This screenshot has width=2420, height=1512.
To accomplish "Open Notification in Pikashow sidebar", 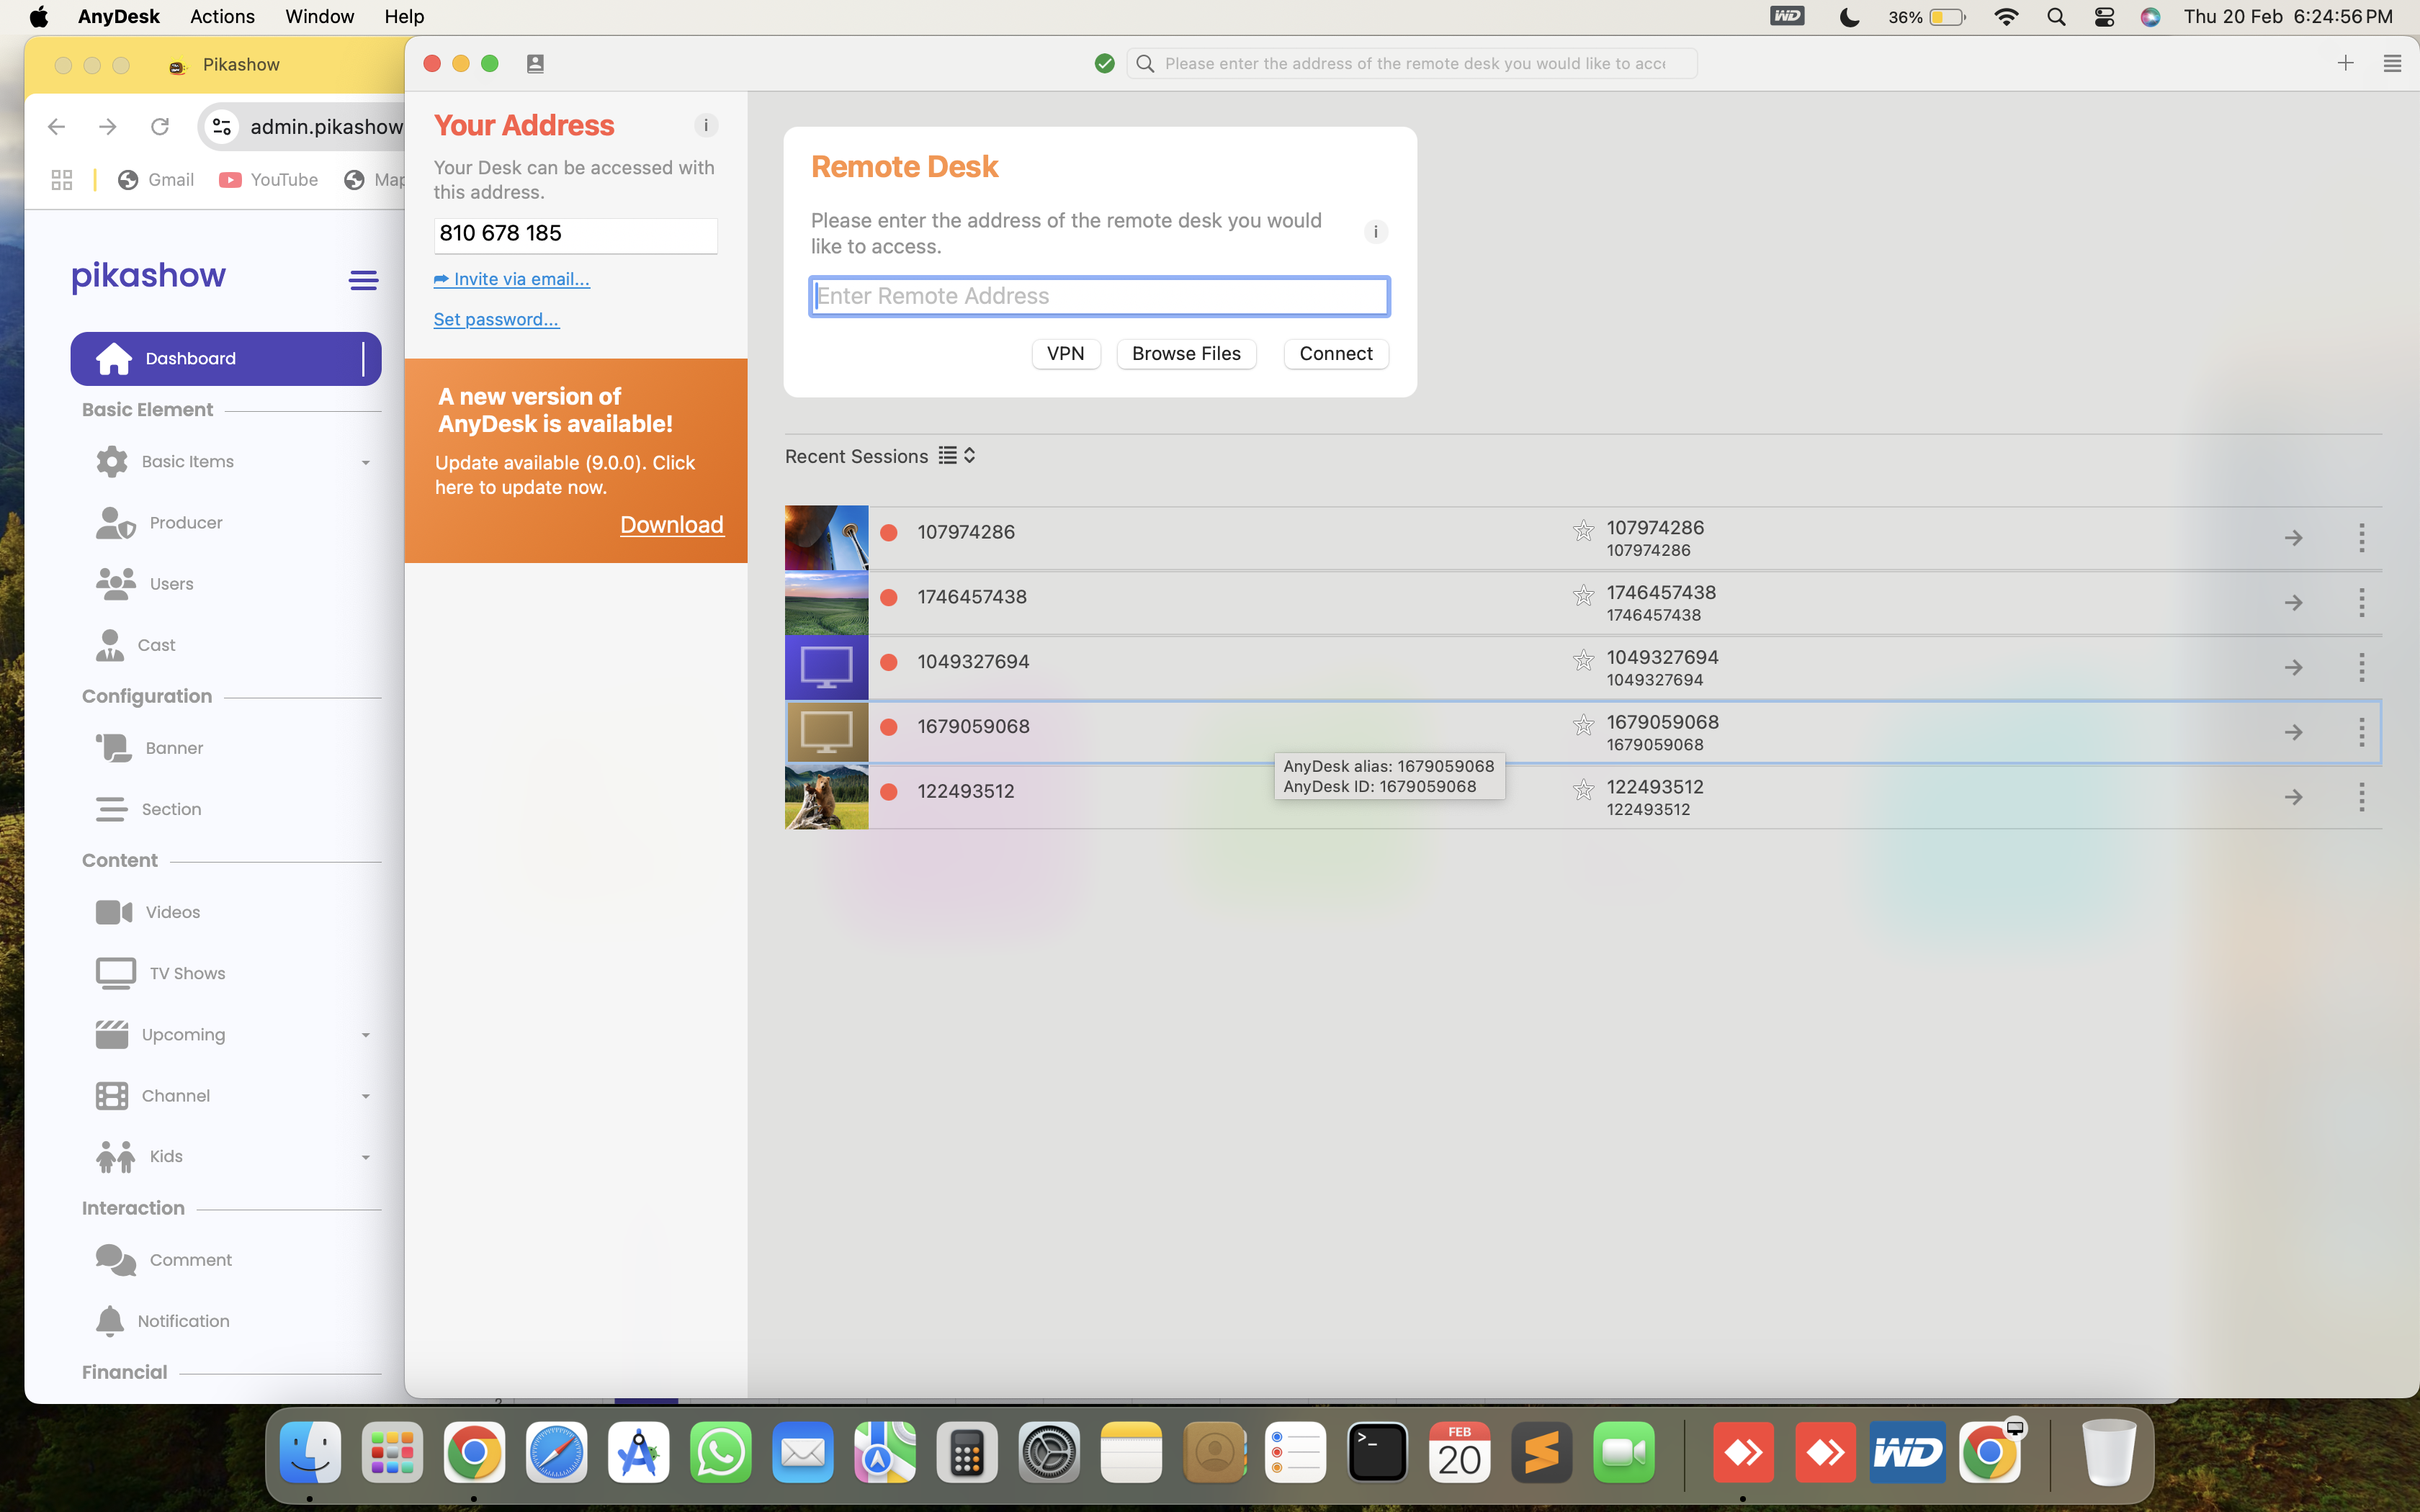I will 163,1321.
